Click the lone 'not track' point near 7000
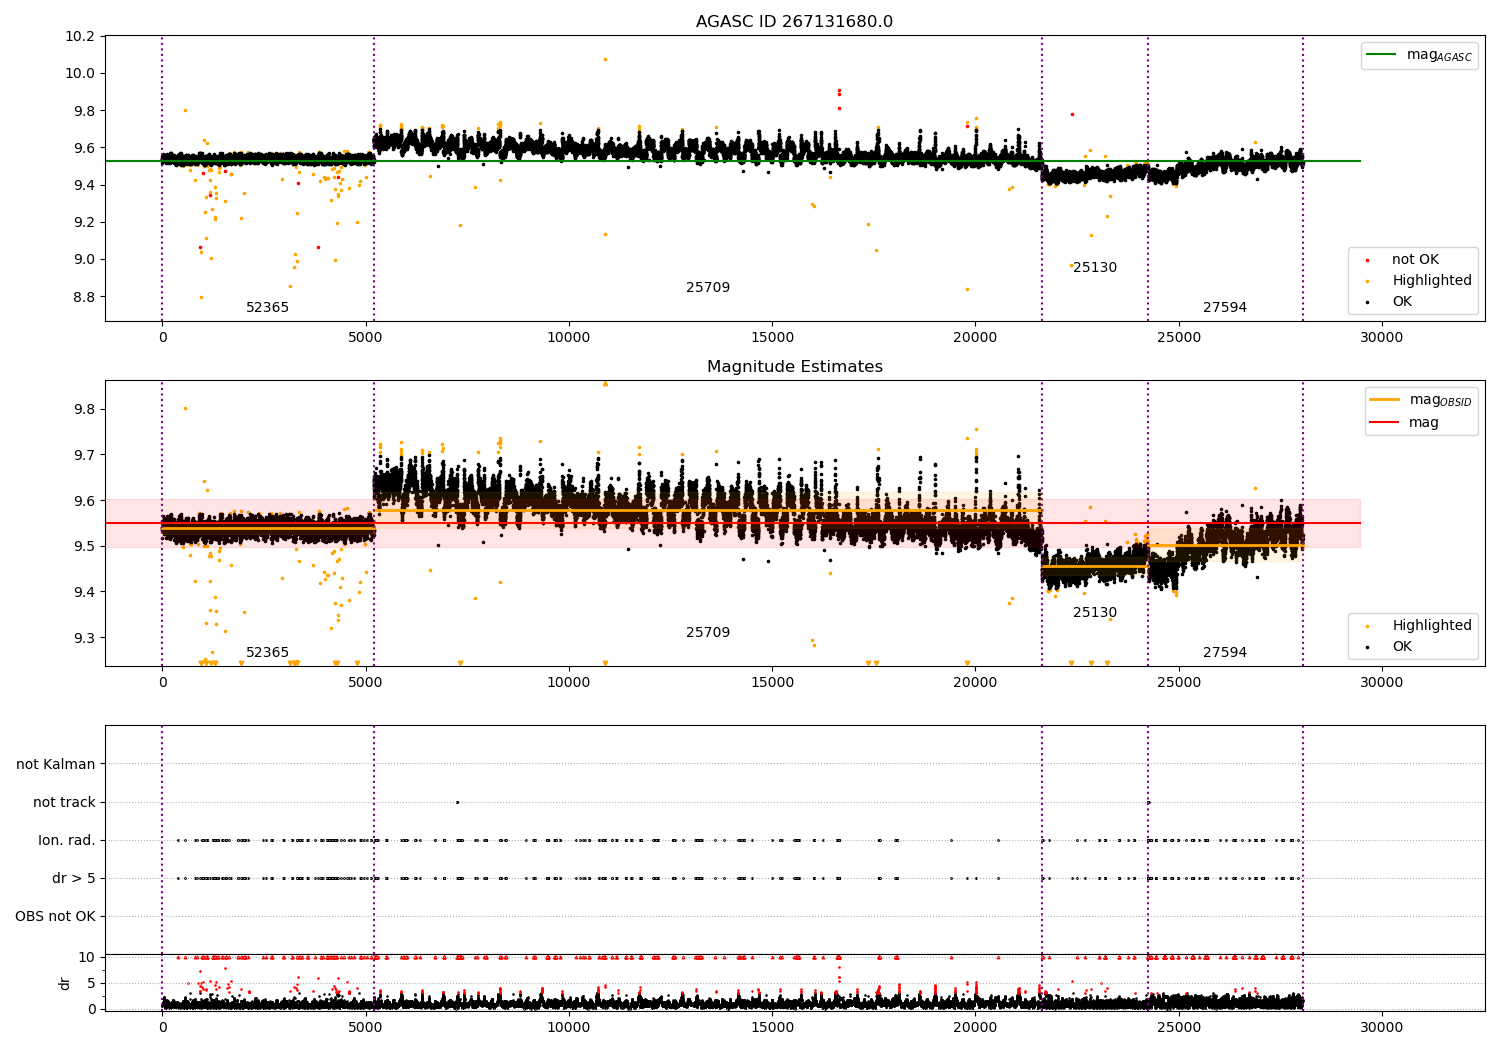The height and width of the screenshot is (1050, 1500). click(x=457, y=802)
